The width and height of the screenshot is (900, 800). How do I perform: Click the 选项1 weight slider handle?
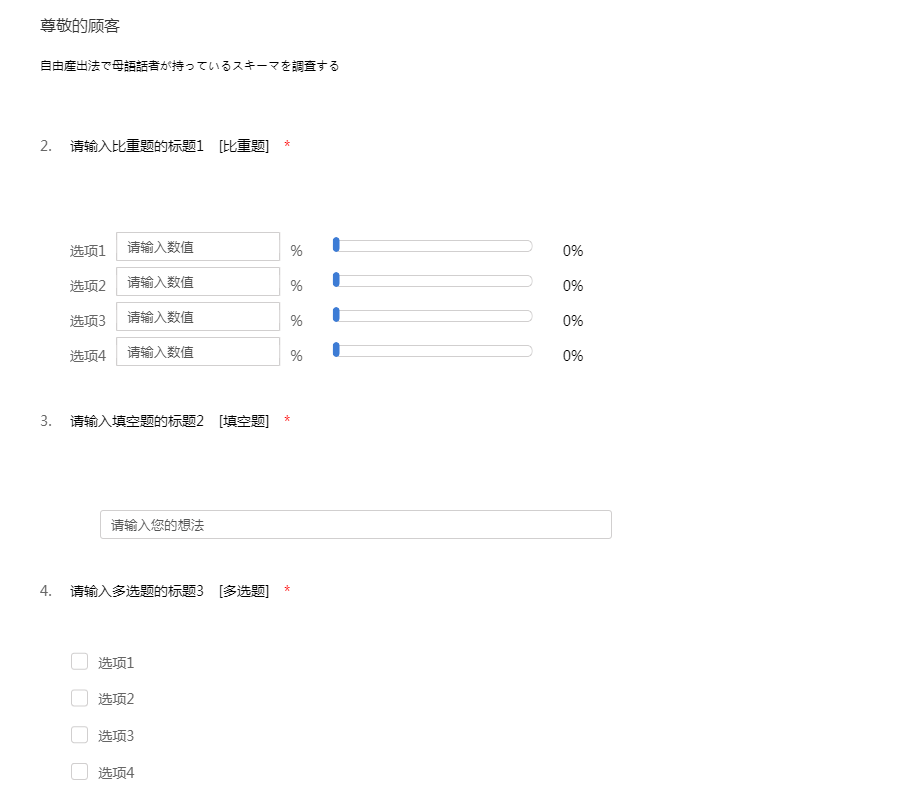pos(337,244)
